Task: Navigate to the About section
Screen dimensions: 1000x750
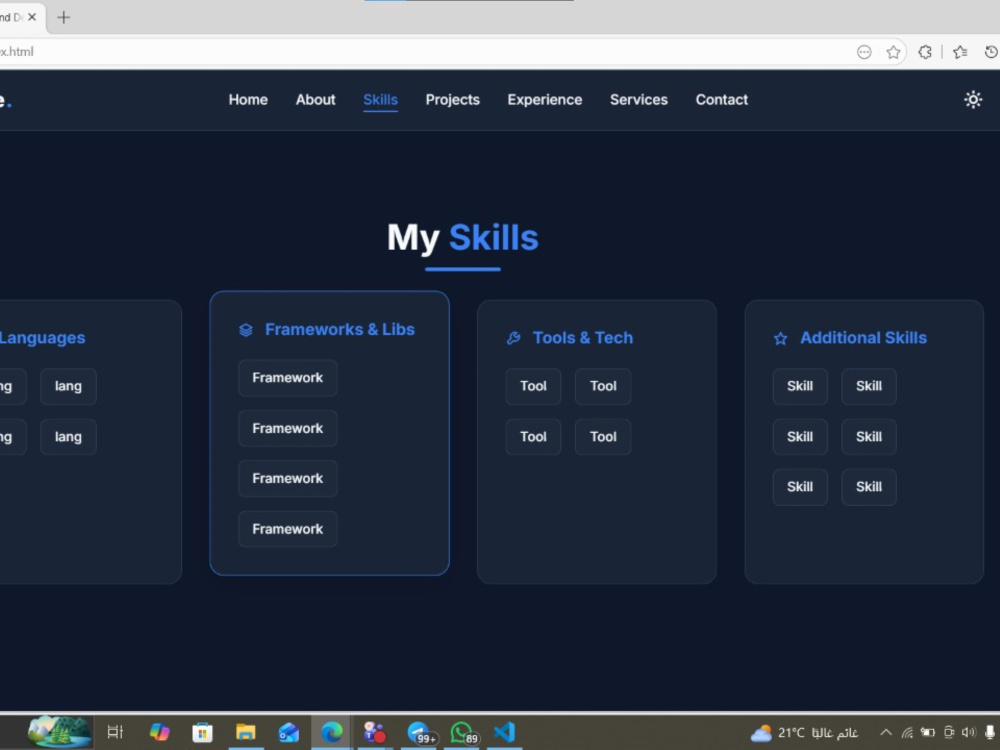Action: 315,99
